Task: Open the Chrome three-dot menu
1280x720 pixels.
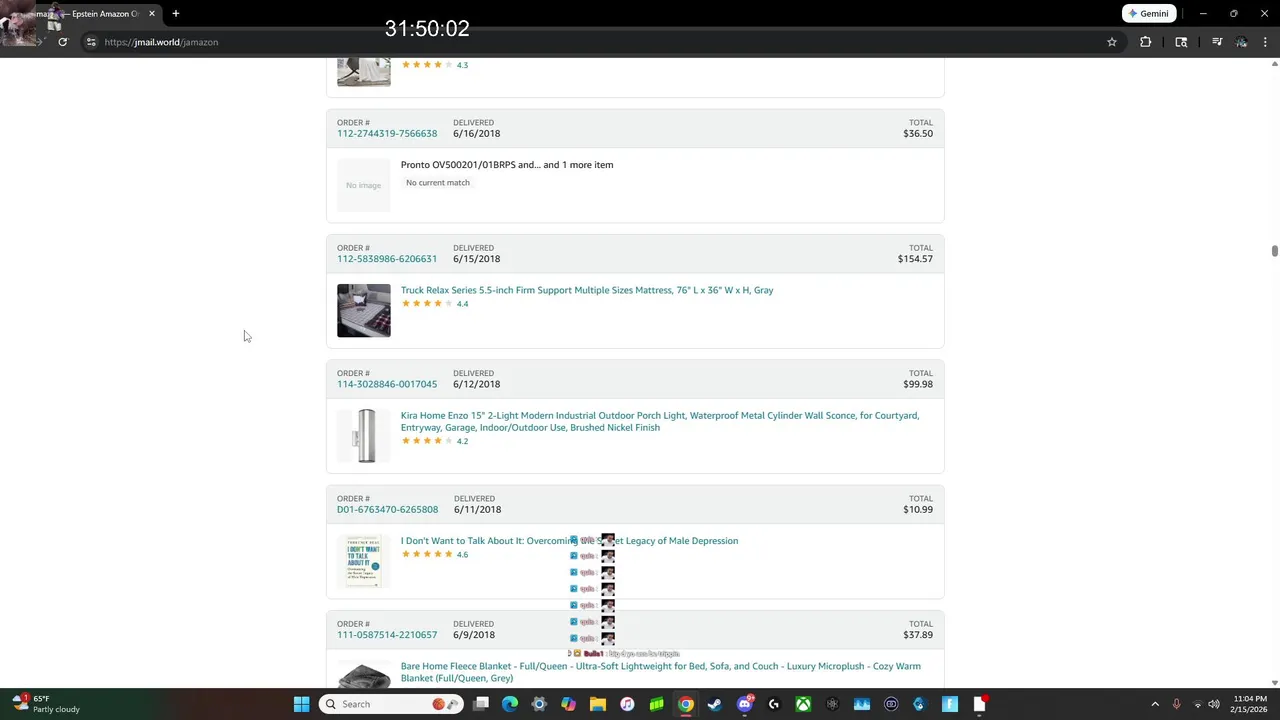Action: [1265, 42]
